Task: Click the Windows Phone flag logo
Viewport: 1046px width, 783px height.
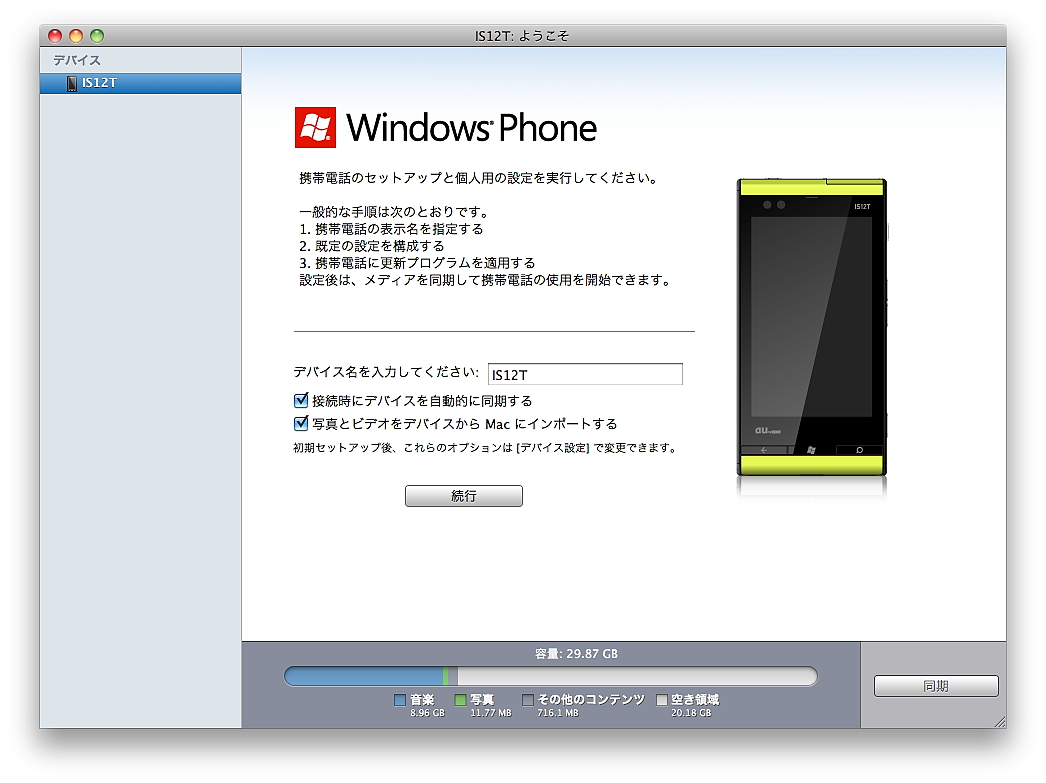Action: tap(314, 127)
